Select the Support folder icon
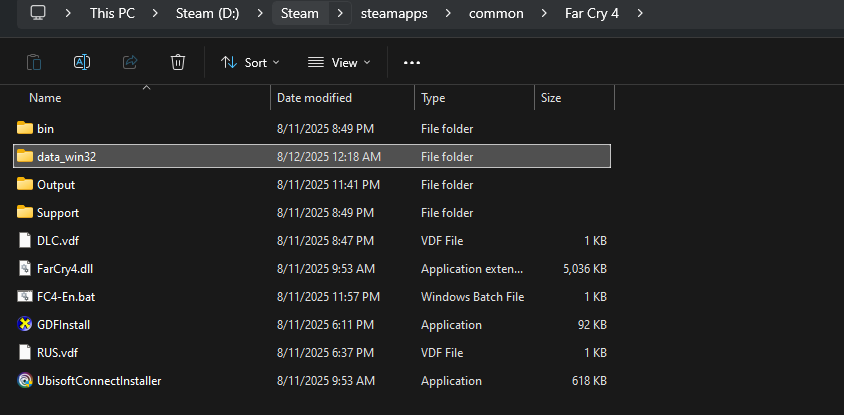Viewport: 844px width, 415px height. tap(25, 212)
